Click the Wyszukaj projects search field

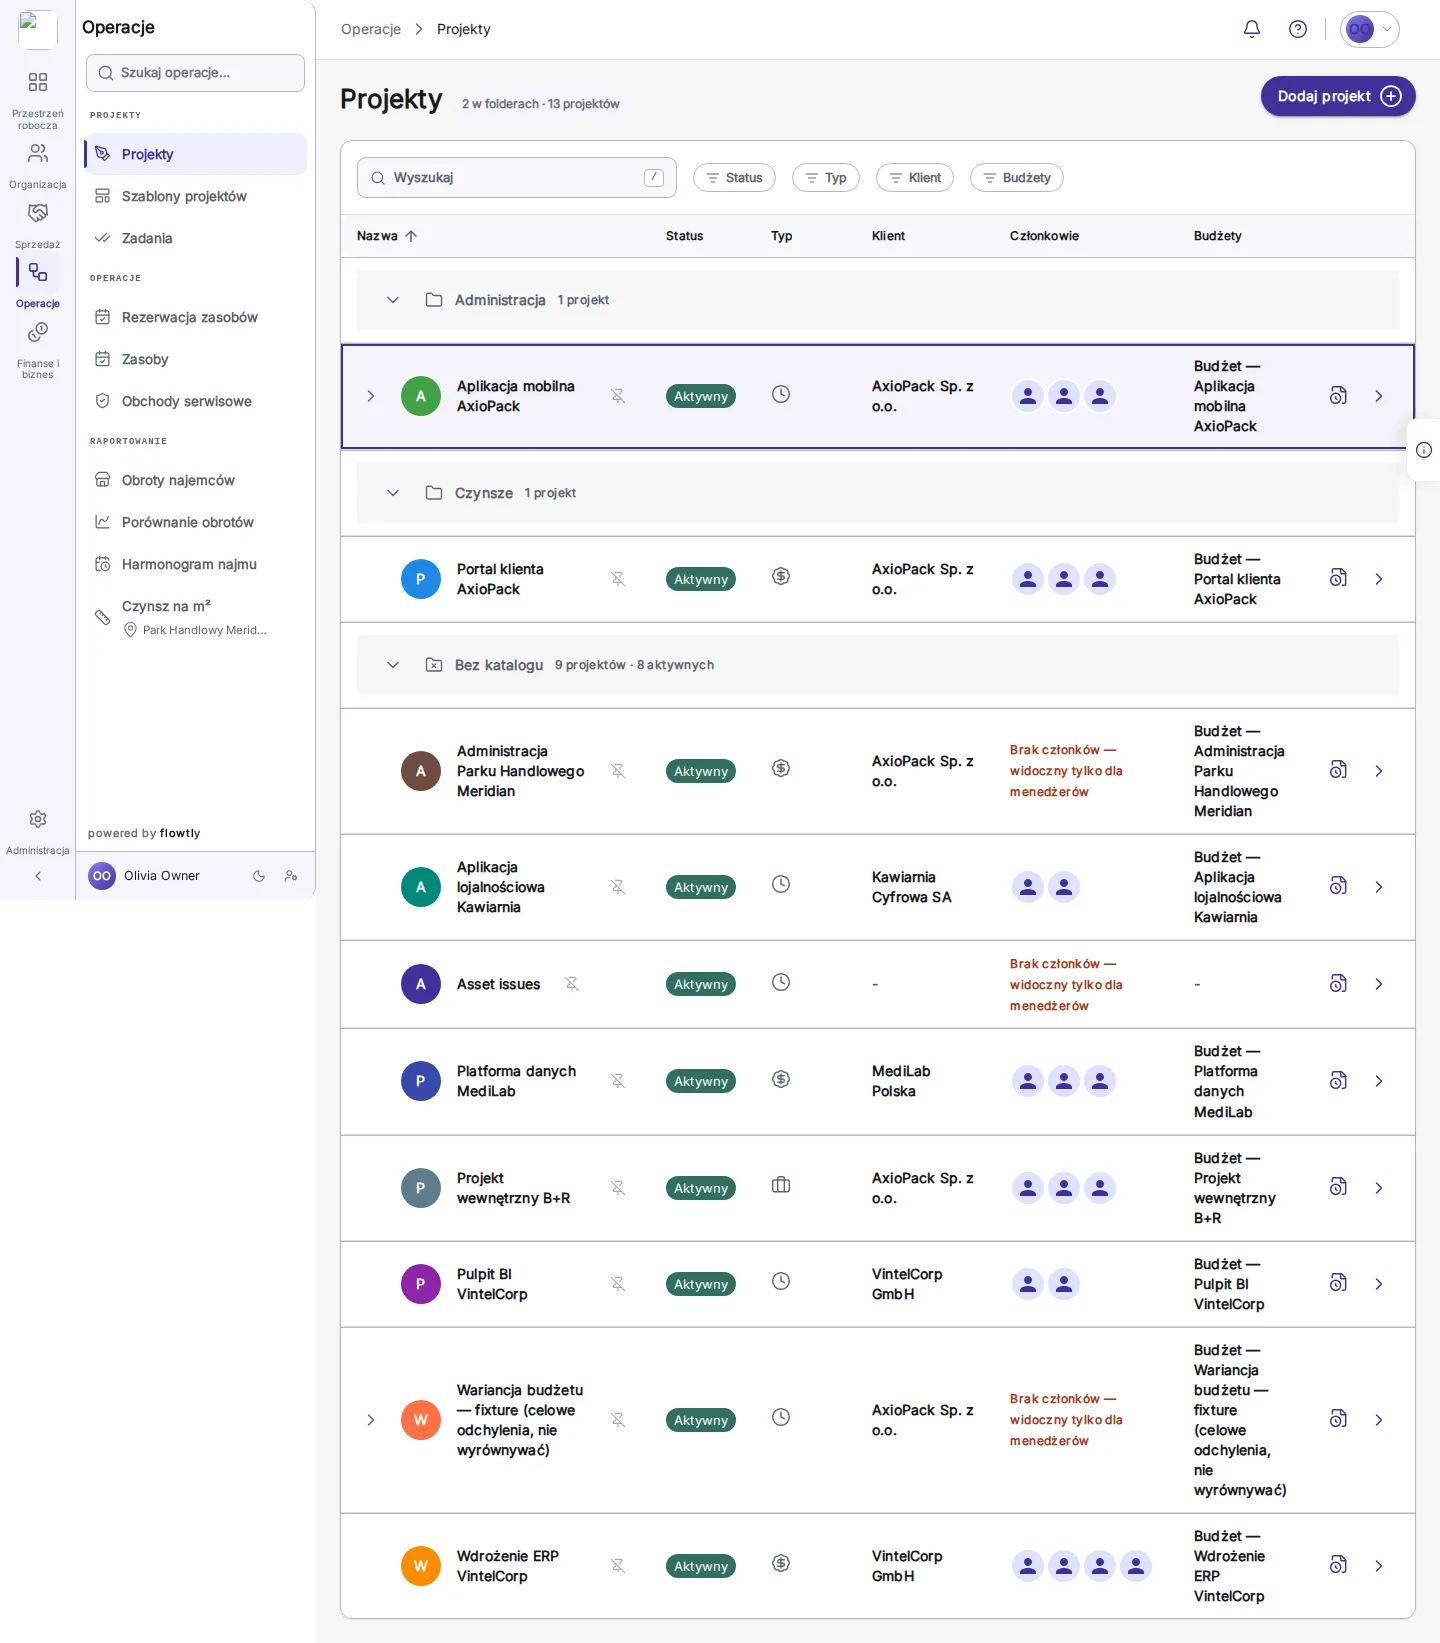point(517,178)
